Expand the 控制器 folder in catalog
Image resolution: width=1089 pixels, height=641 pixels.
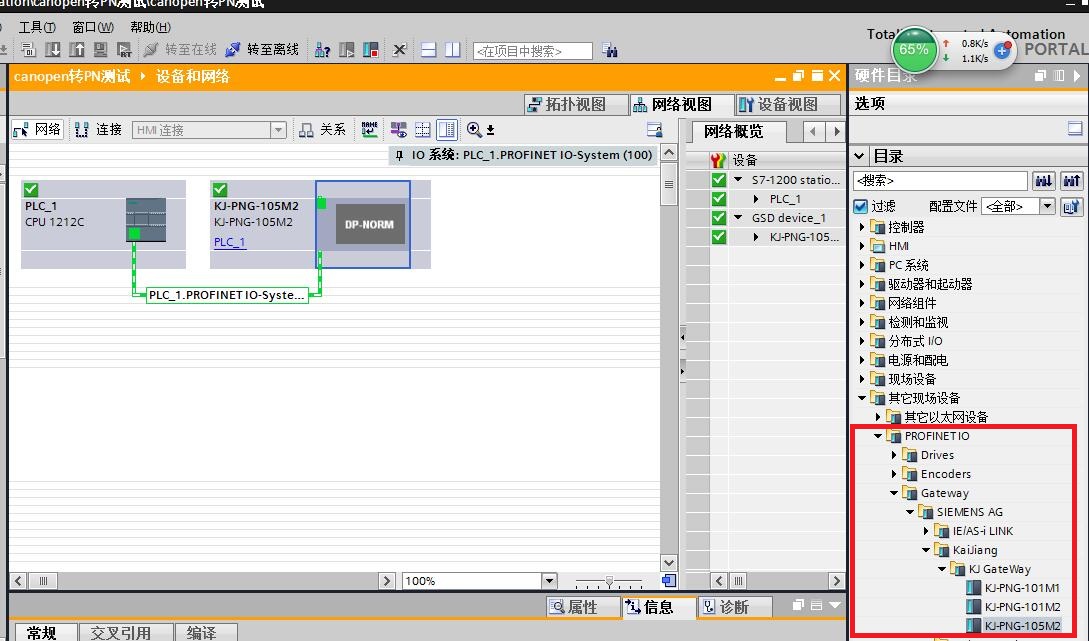tap(863, 227)
